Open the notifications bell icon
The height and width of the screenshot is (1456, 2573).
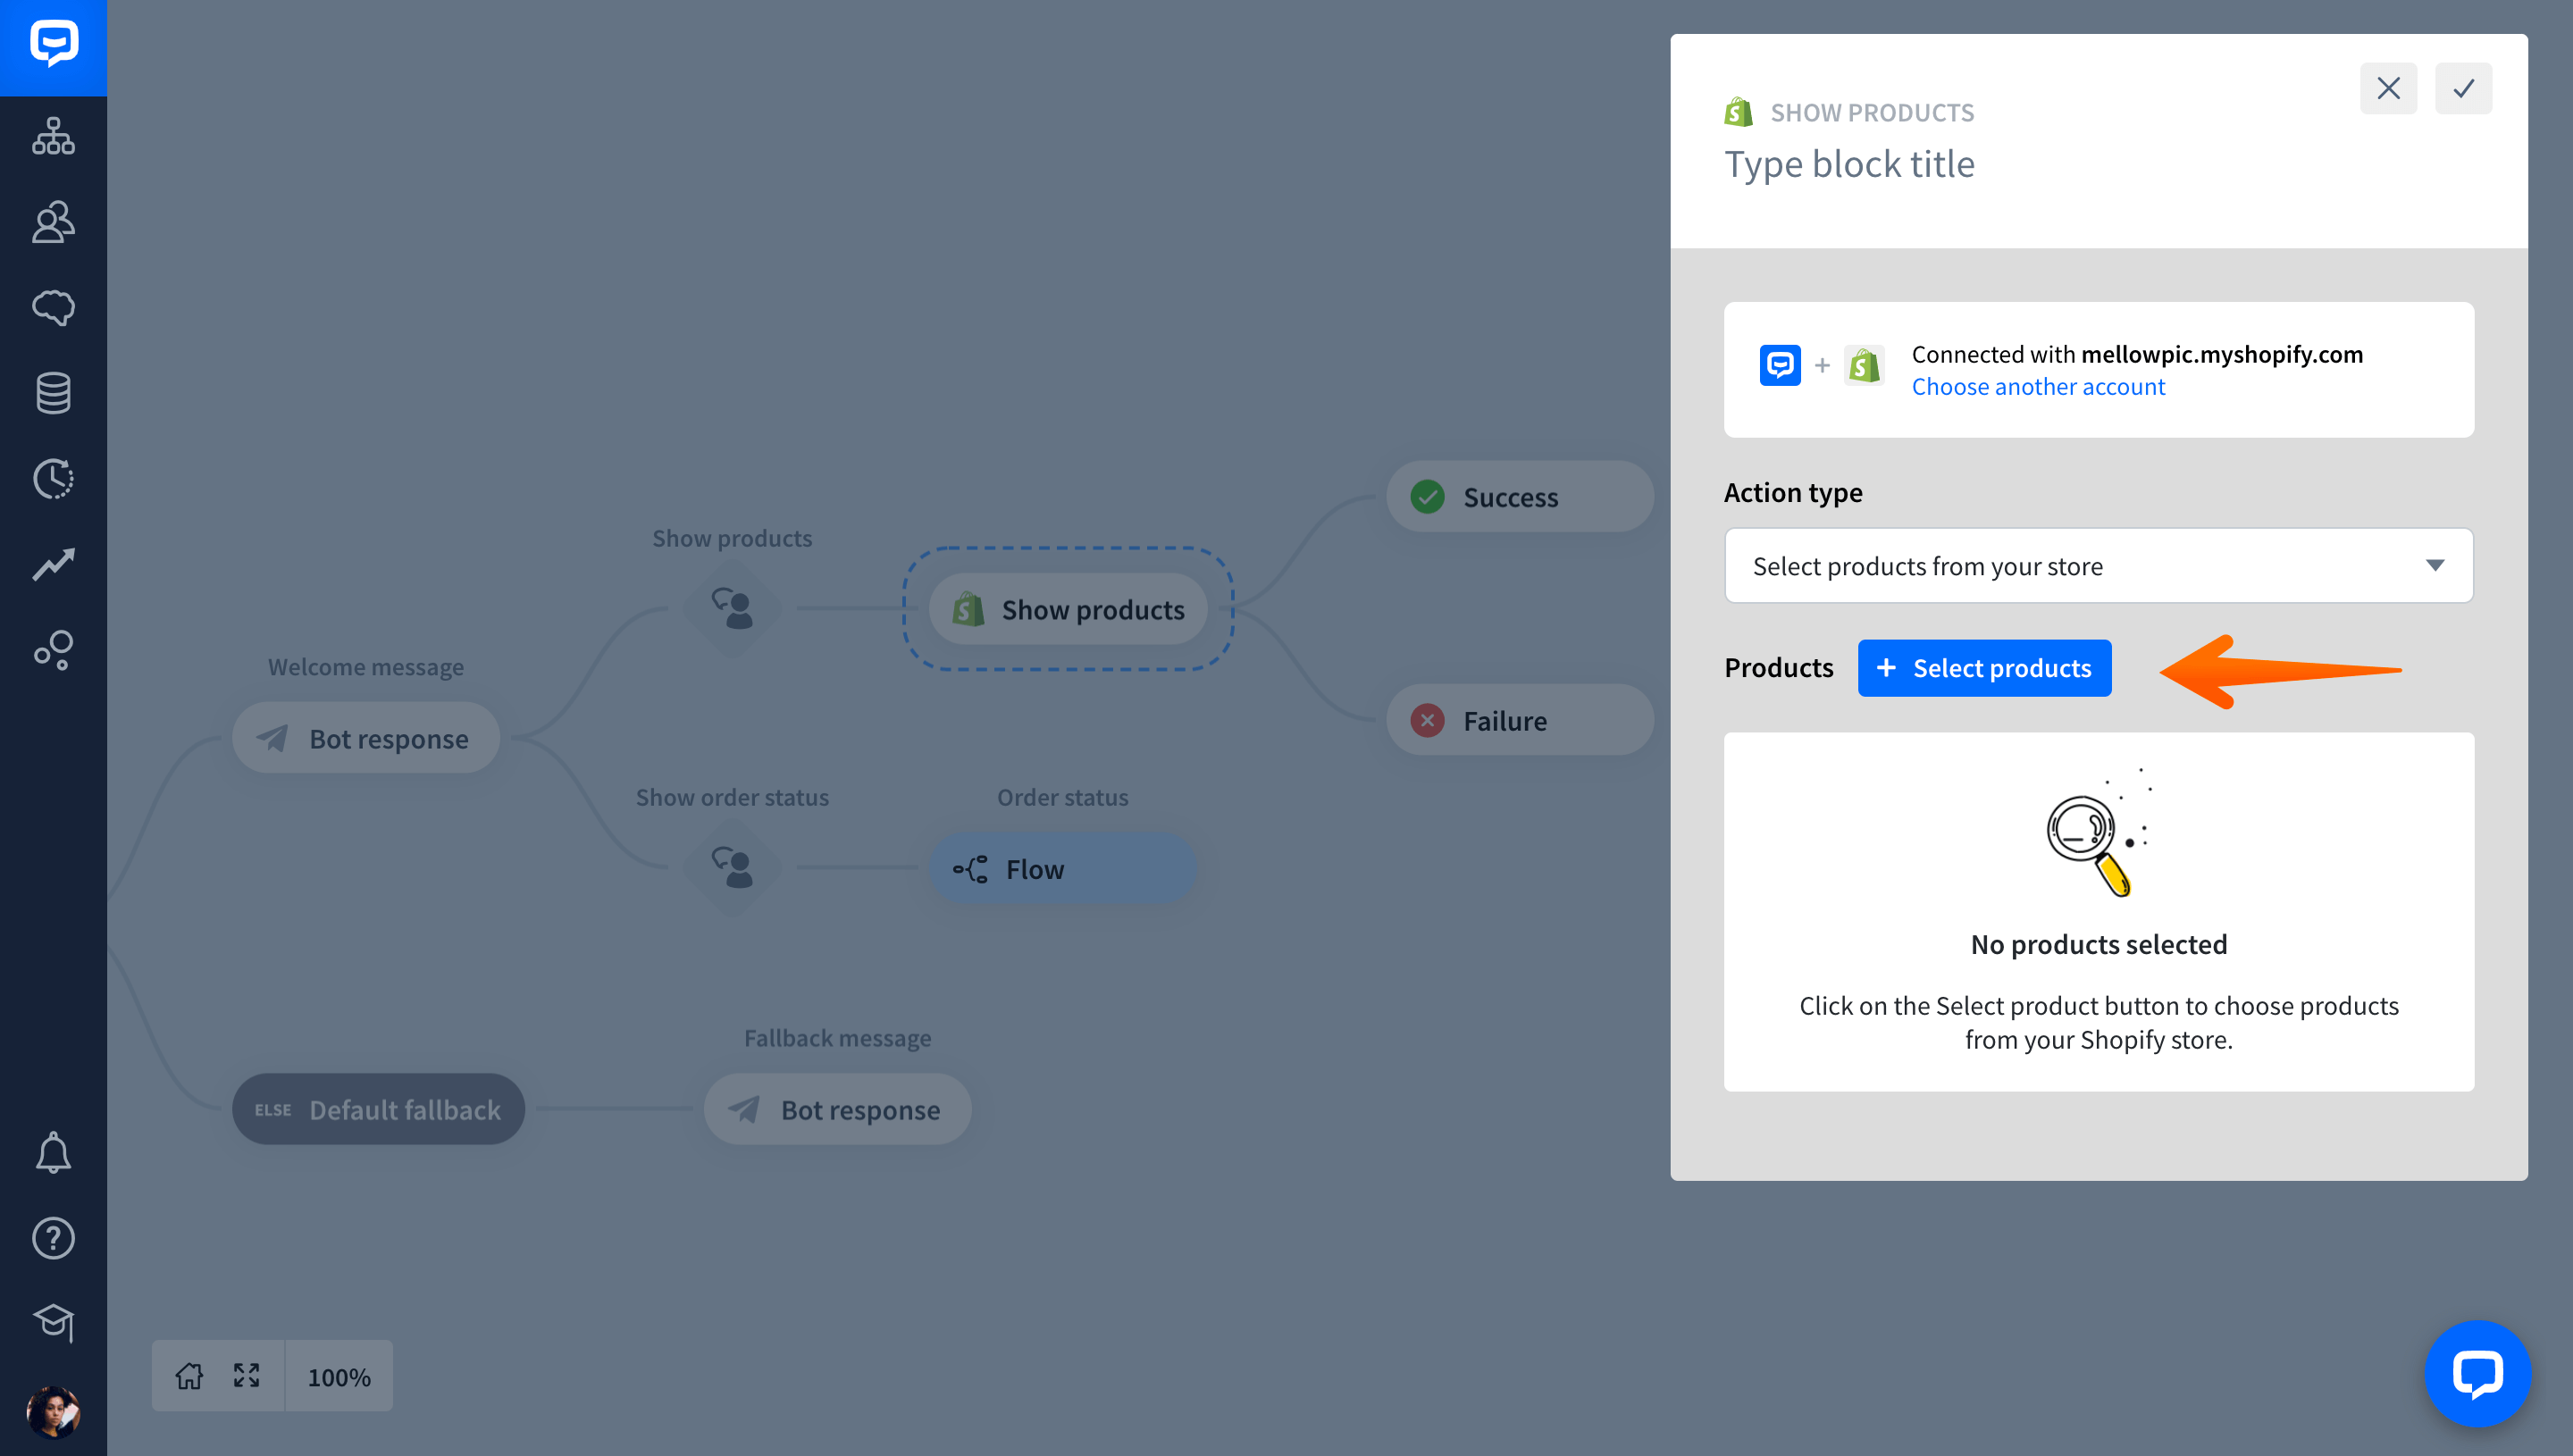[53, 1153]
